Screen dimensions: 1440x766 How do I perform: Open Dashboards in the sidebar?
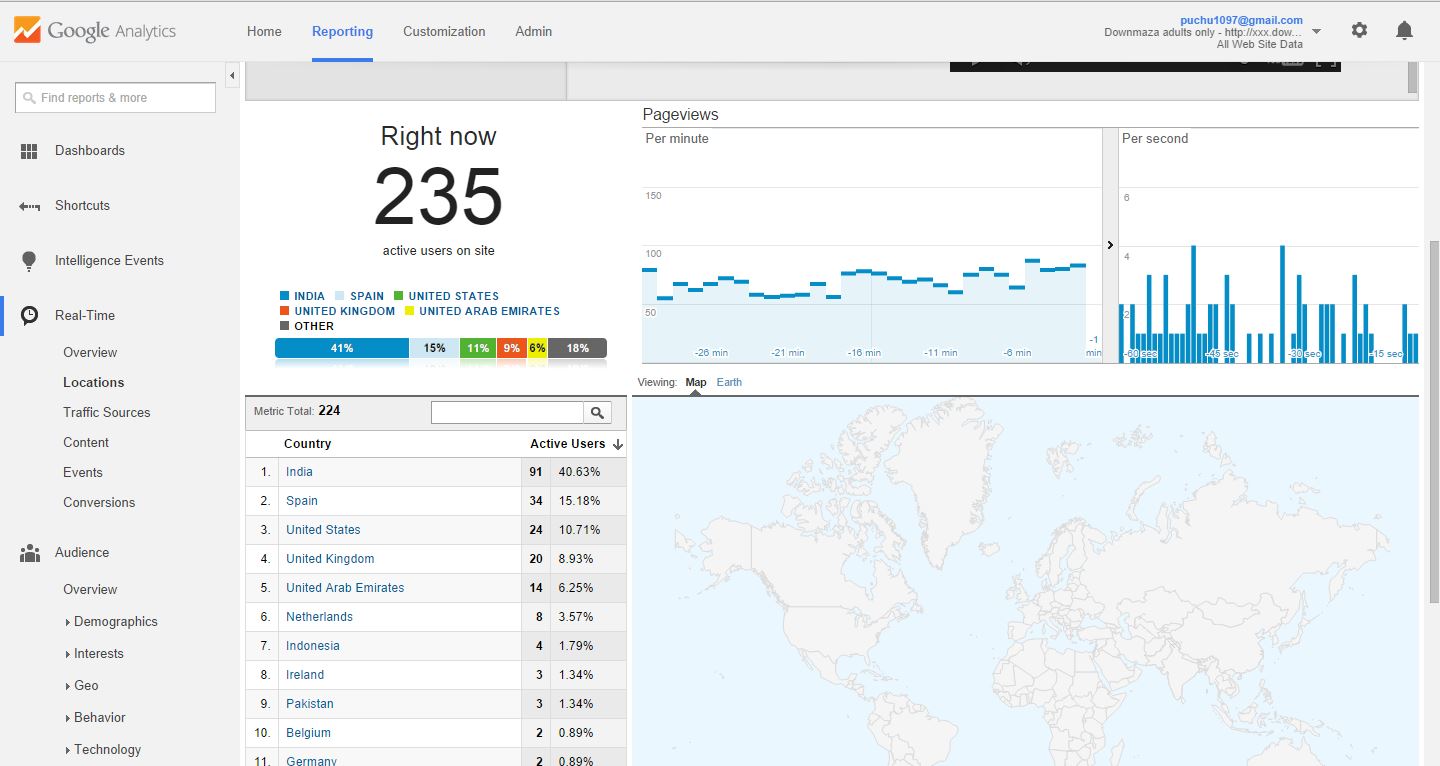pyautogui.click(x=90, y=151)
